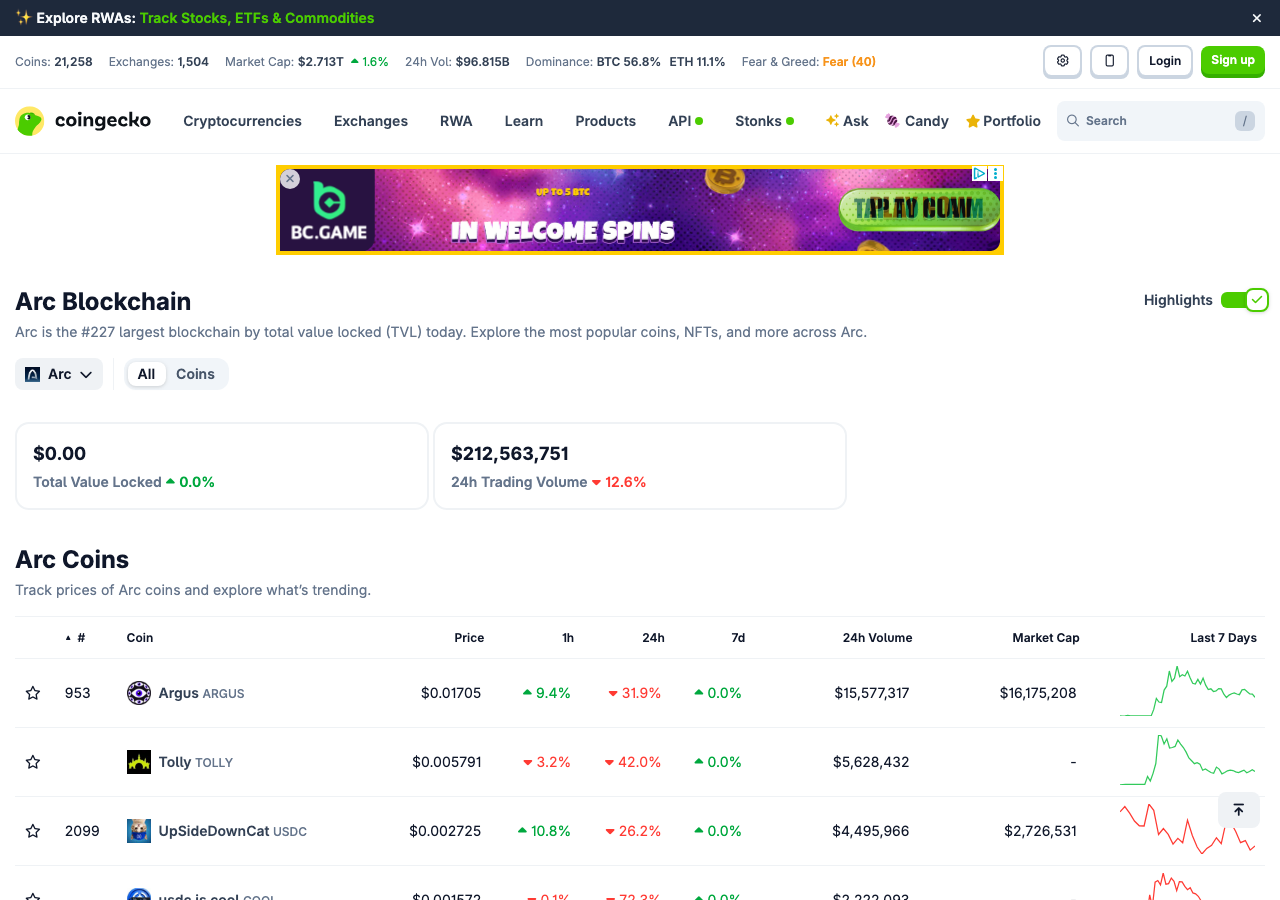Click the Argus coin logo

(x=139, y=693)
